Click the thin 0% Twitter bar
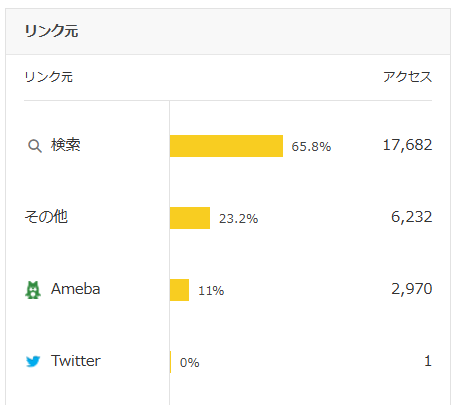This screenshot has width=458, height=405. click(170, 362)
